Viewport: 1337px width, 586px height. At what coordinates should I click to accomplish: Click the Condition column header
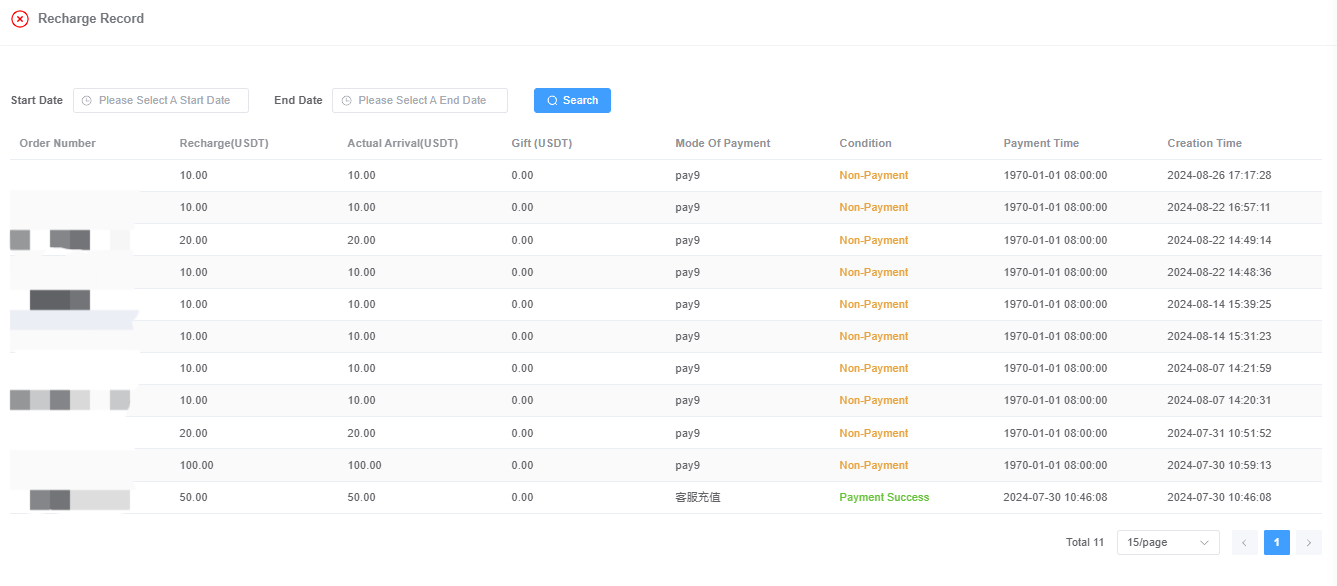[x=865, y=143]
